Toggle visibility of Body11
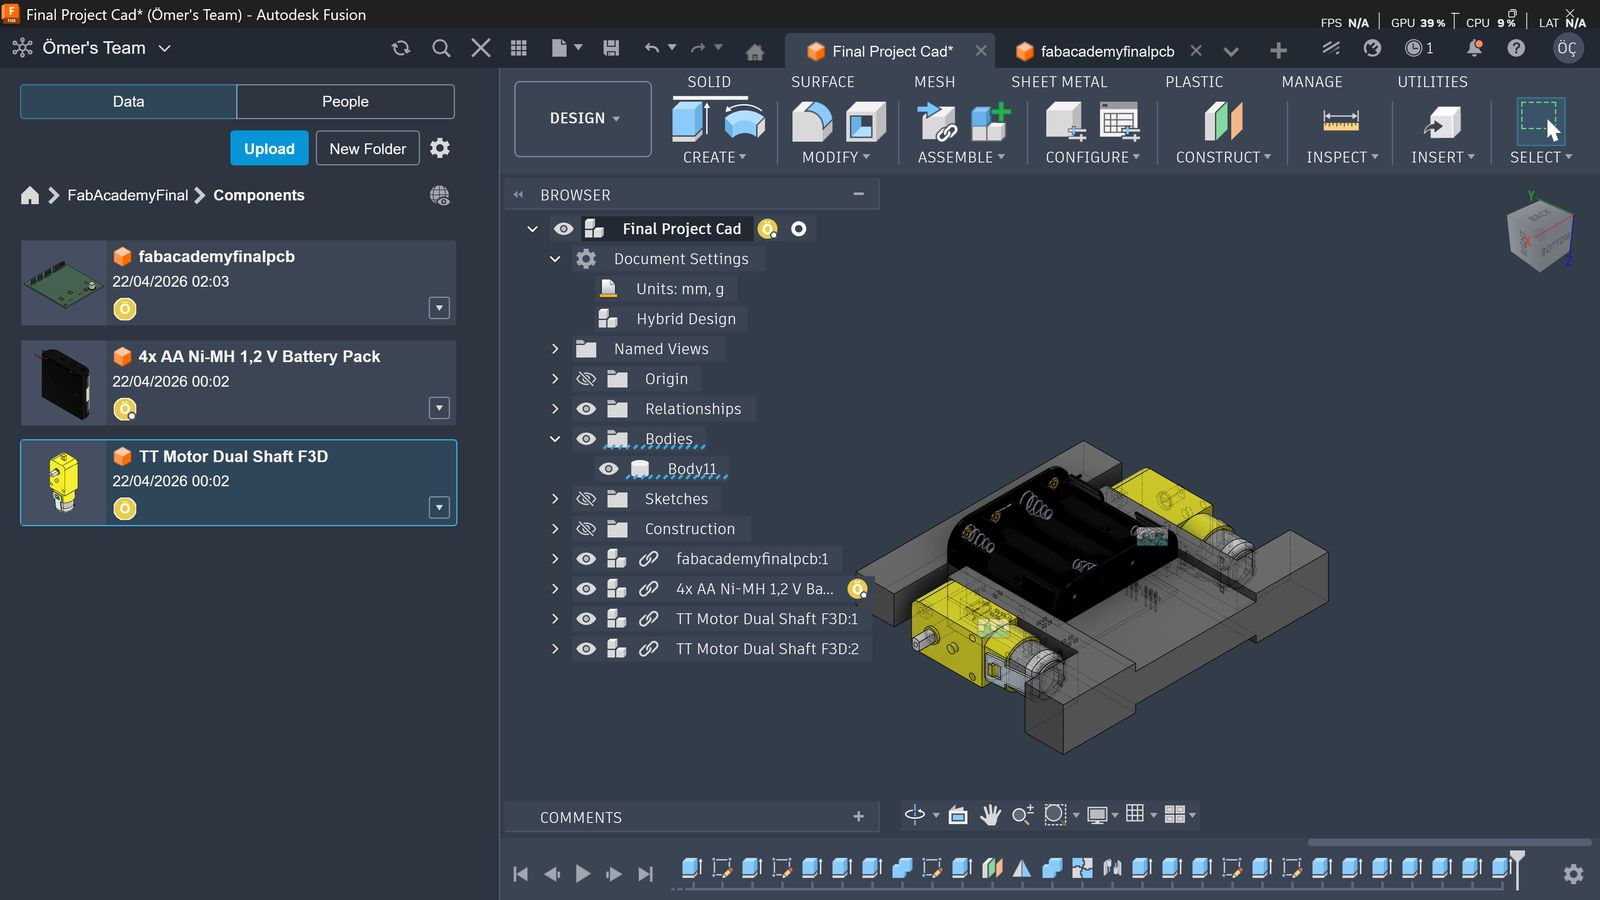 point(608,469)
